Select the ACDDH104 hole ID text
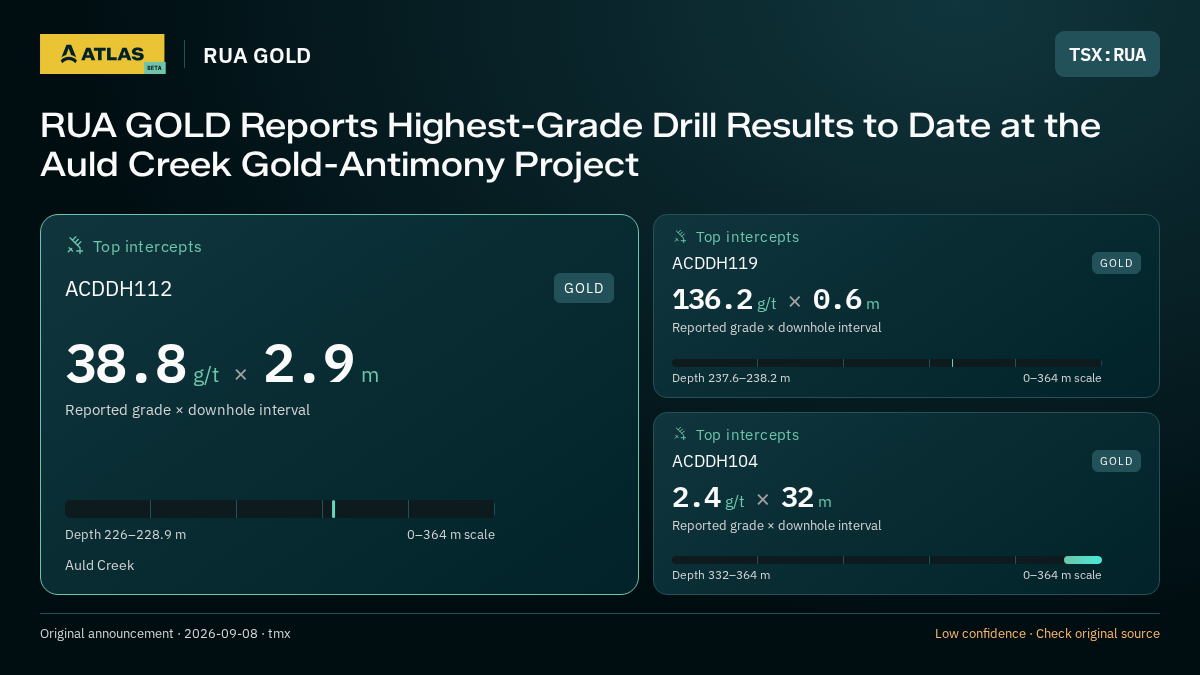This screenshot has width=1200, height=675. [x=715, y=461]
